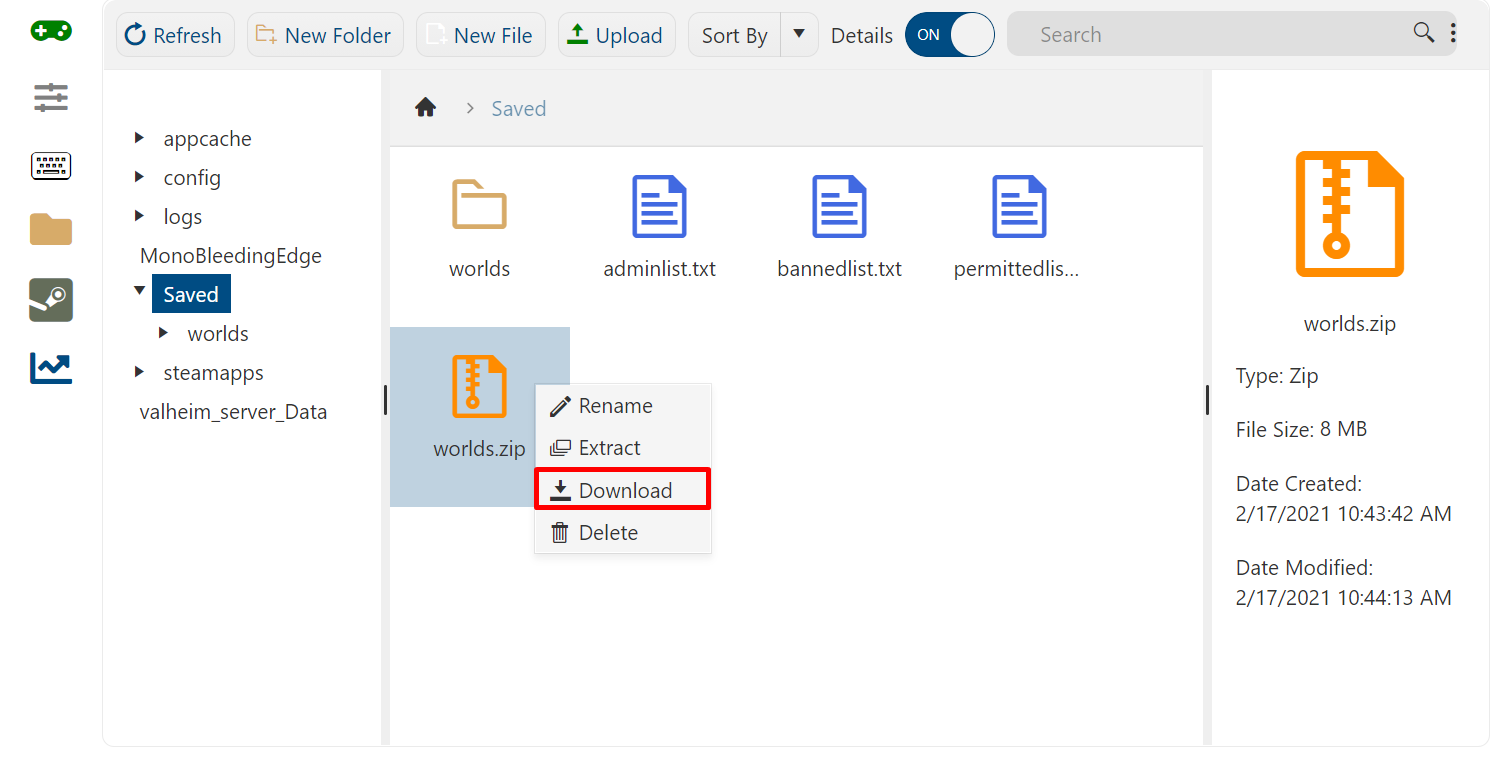Open the sliders settings sidebar icon

pos(51,98)
